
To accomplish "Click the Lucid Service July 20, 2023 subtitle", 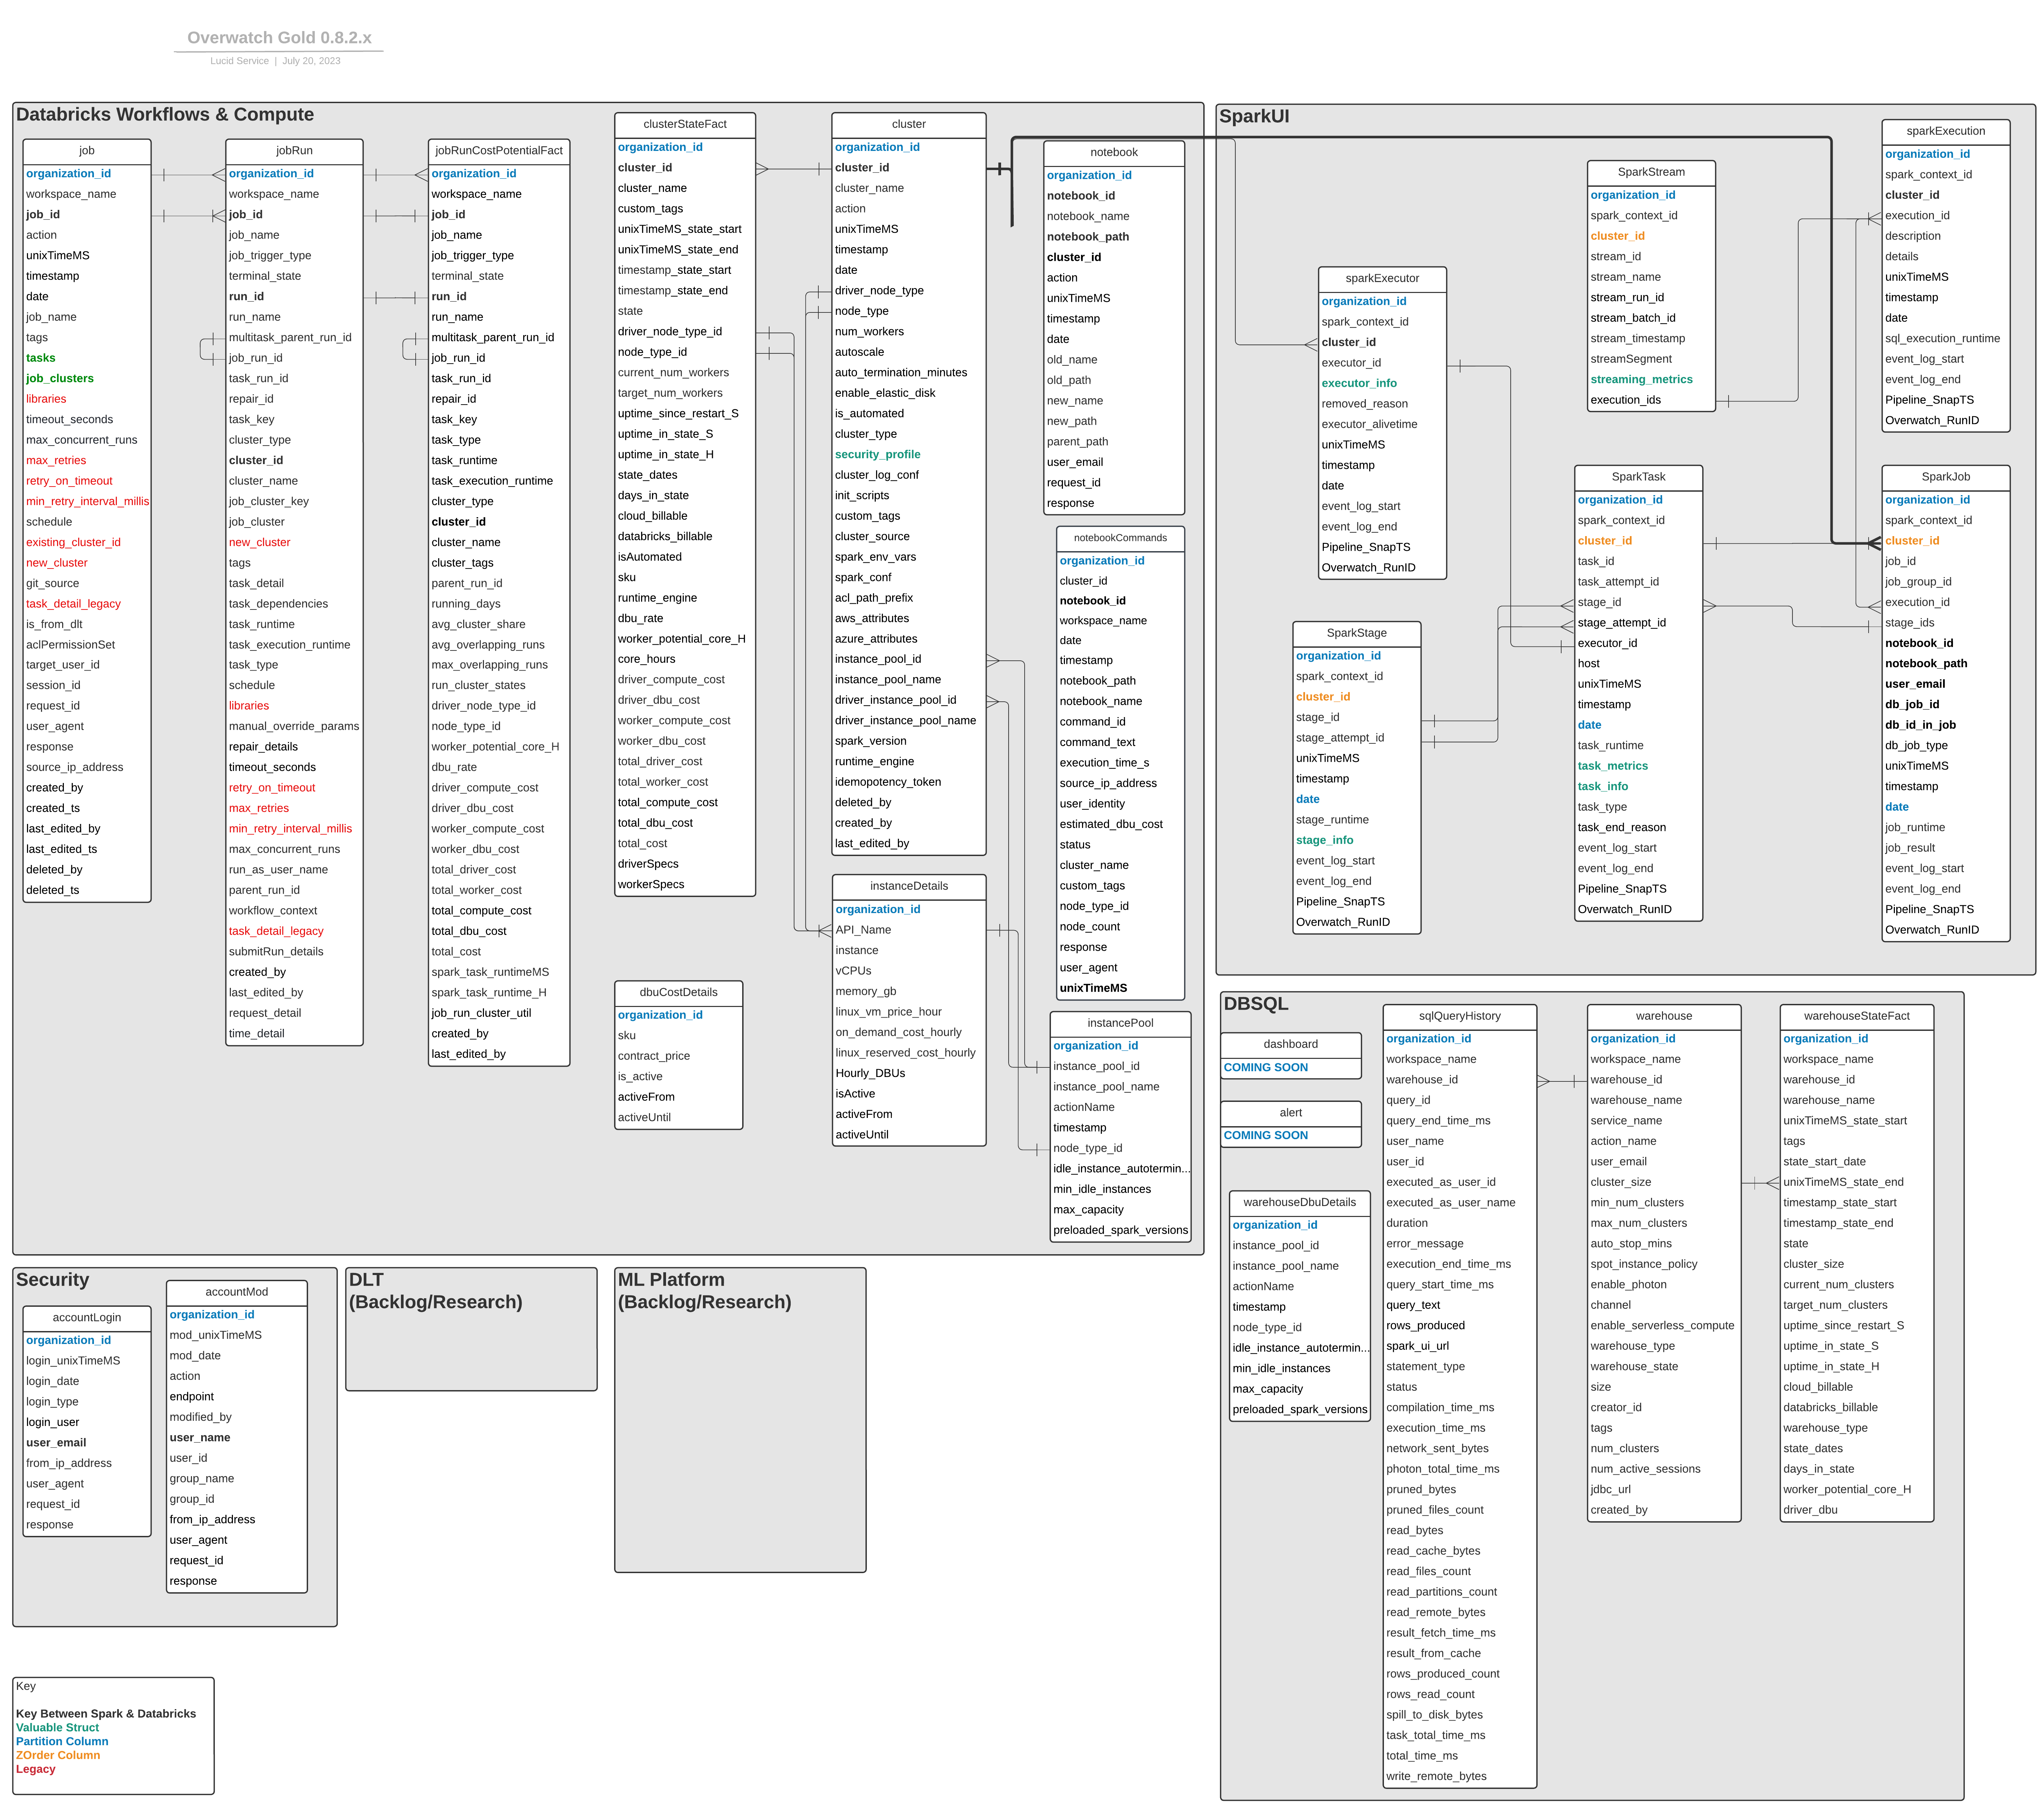I will click(x=275, y=61).
